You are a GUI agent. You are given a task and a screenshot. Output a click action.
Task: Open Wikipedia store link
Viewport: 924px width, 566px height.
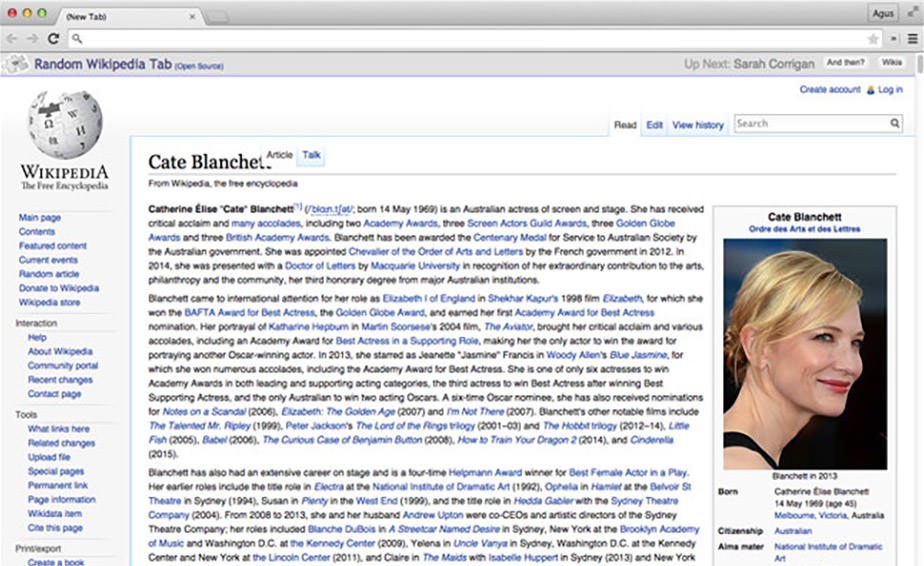pyautogui.click(x=49, y=302)
